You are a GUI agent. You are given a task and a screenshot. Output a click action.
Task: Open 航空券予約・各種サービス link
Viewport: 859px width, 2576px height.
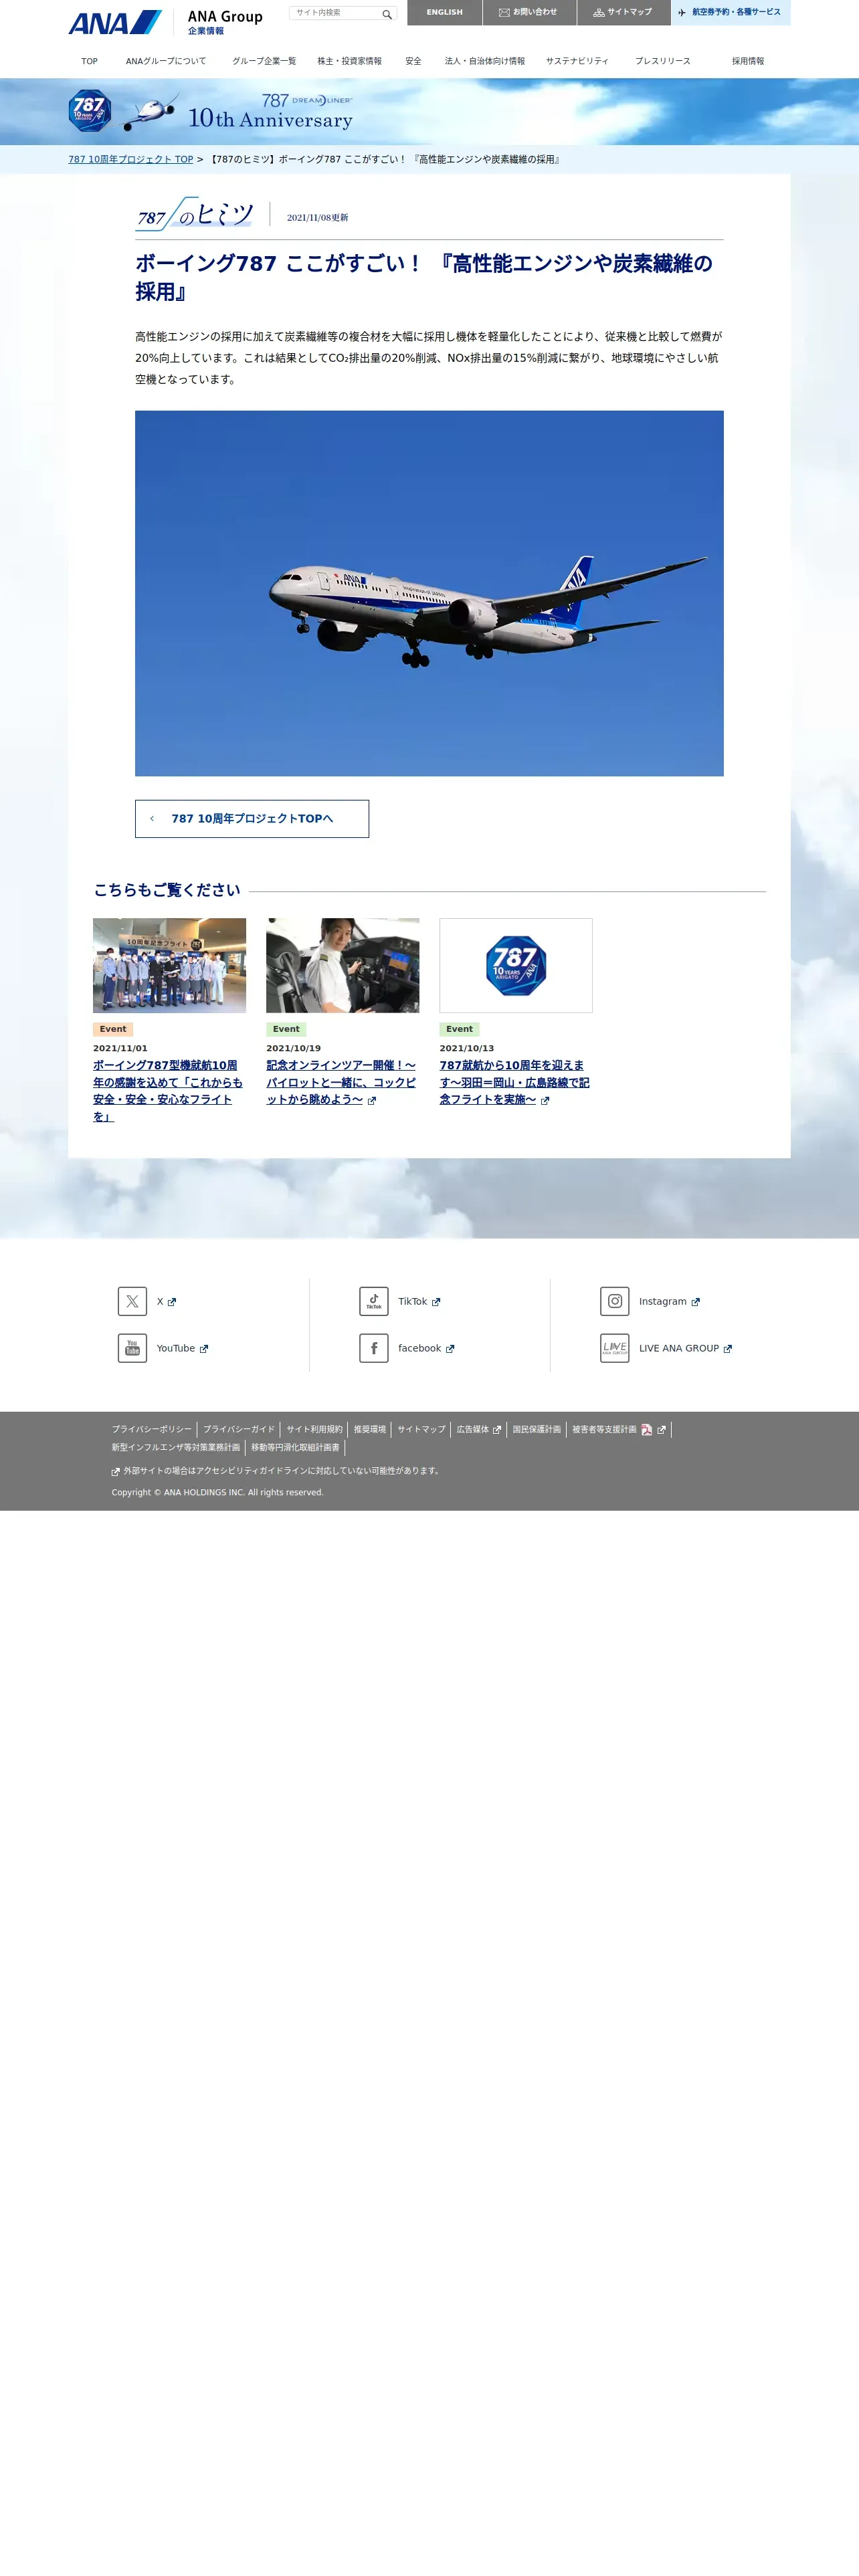pyautogui.click(x=730, y=12)
